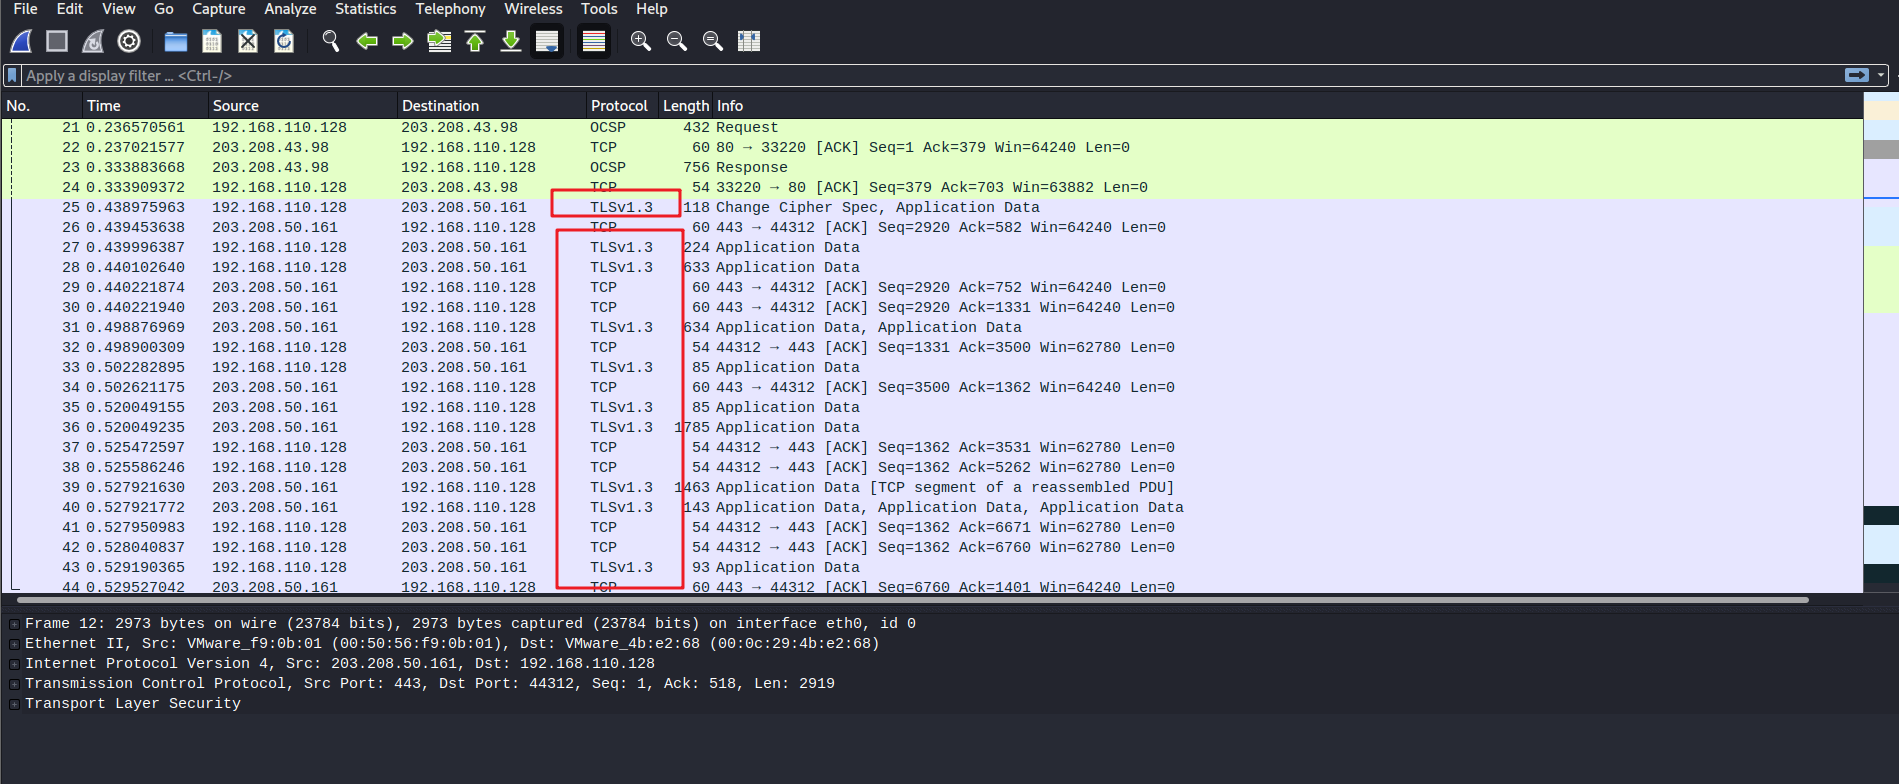Sort by the Source column header

click(303, 106)
